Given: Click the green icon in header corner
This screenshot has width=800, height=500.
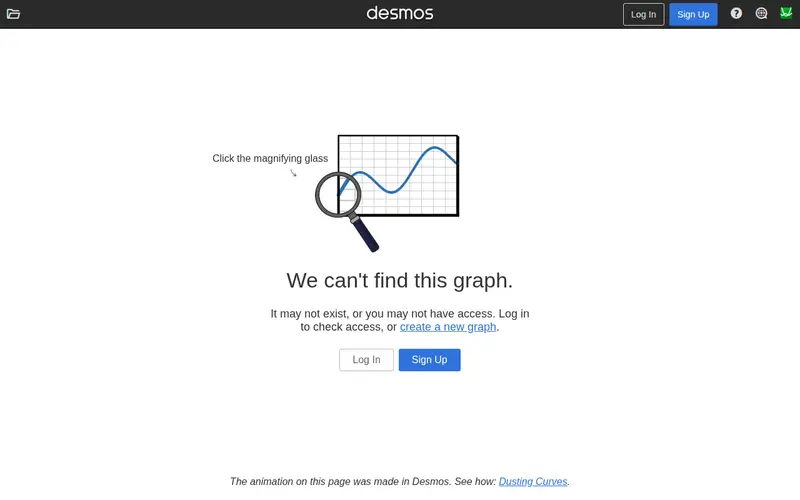Looking at the screenshot, I should click(786, 13).
